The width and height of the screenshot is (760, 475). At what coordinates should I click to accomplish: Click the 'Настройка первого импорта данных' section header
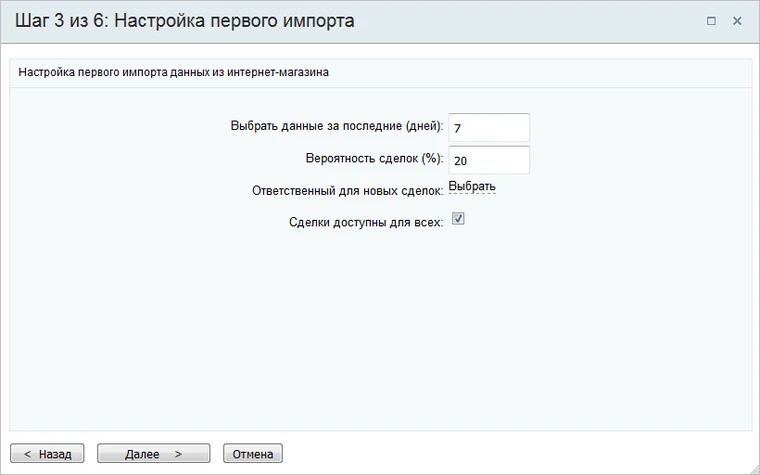point(174,72)
